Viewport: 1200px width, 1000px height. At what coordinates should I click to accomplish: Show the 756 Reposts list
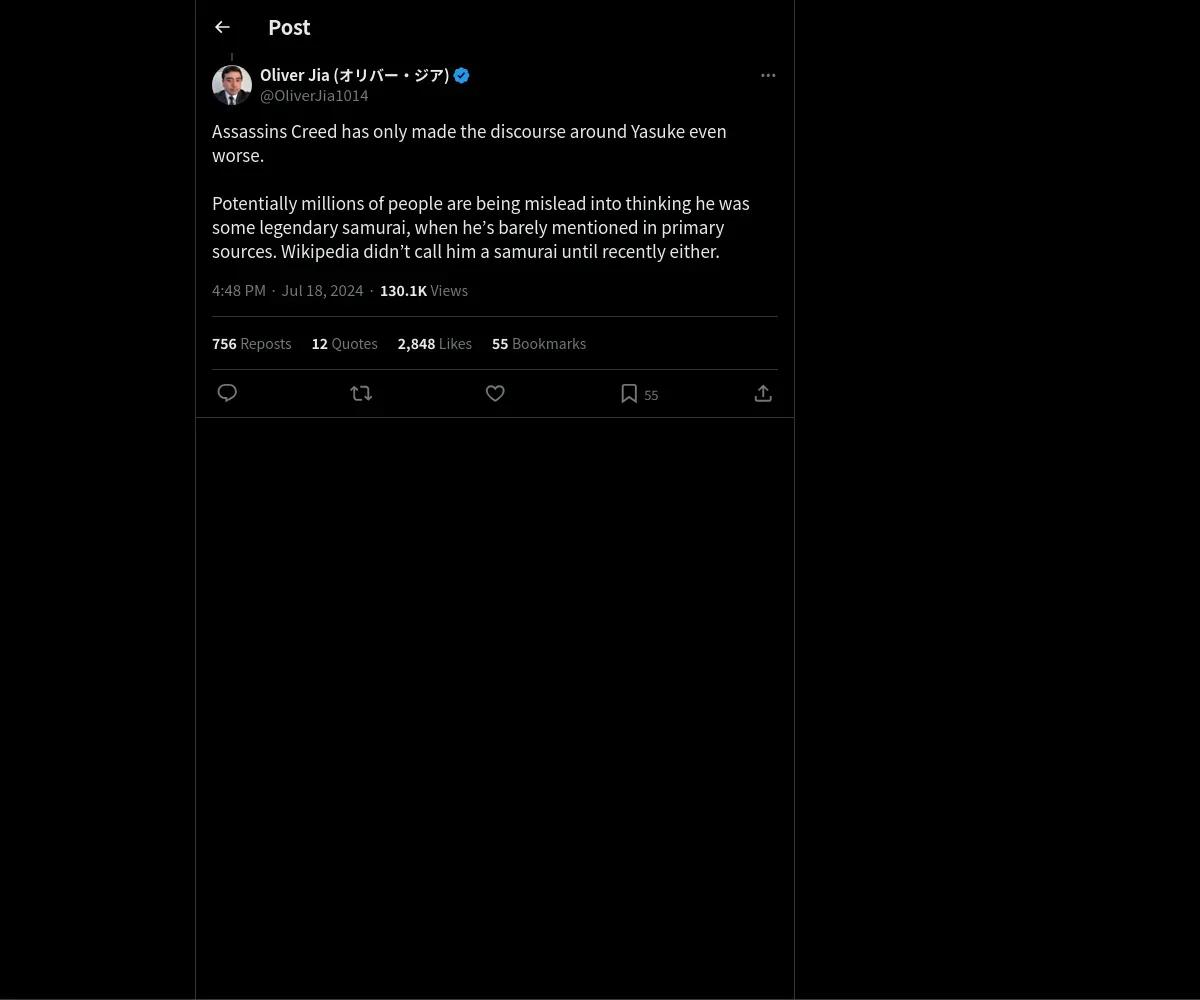252,343
